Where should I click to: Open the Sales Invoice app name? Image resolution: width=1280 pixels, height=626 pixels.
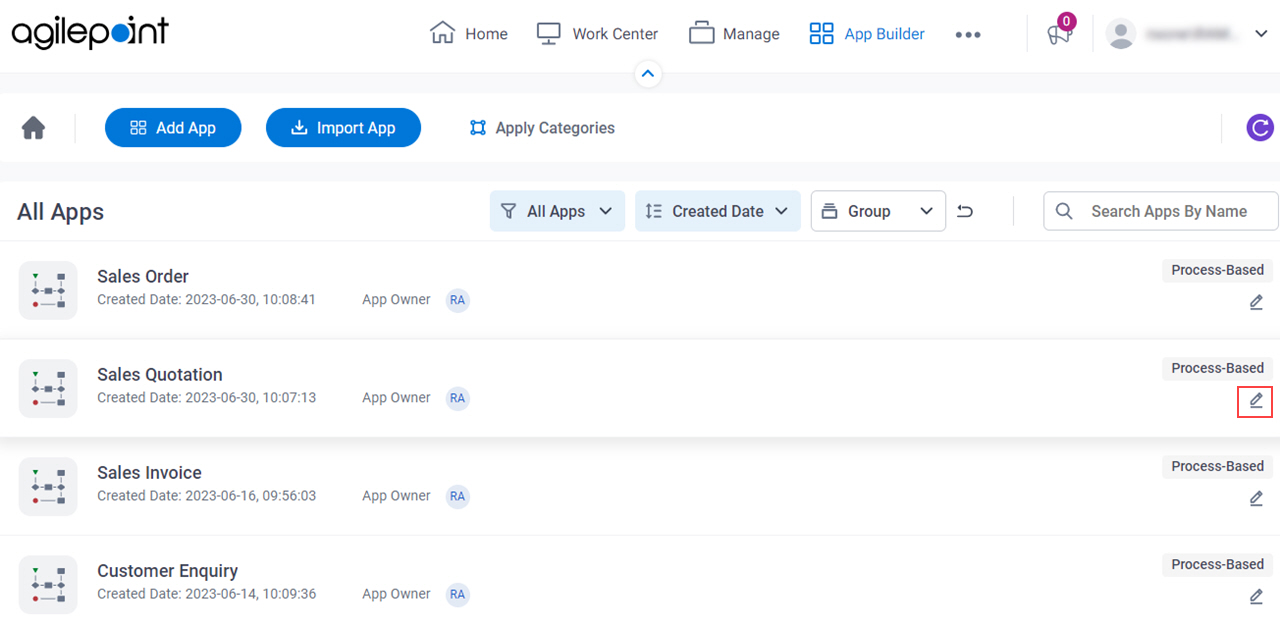click(149, 472)
